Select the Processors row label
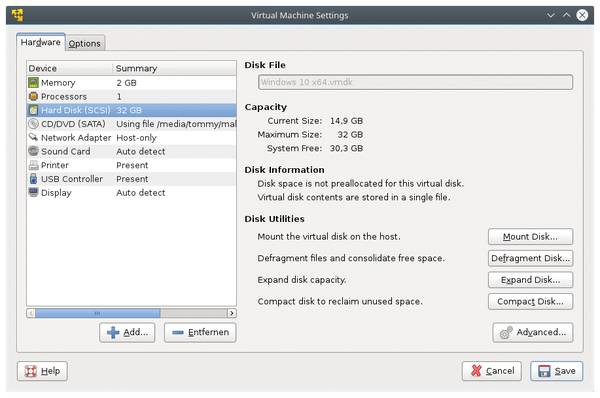Screen dimensions: 600x398 [x=64, y=96]
